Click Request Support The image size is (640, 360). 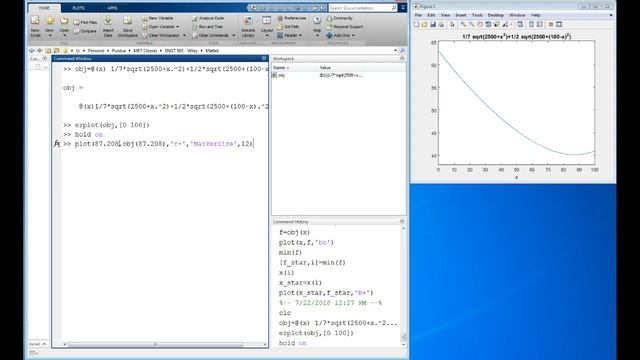(345, 27)
